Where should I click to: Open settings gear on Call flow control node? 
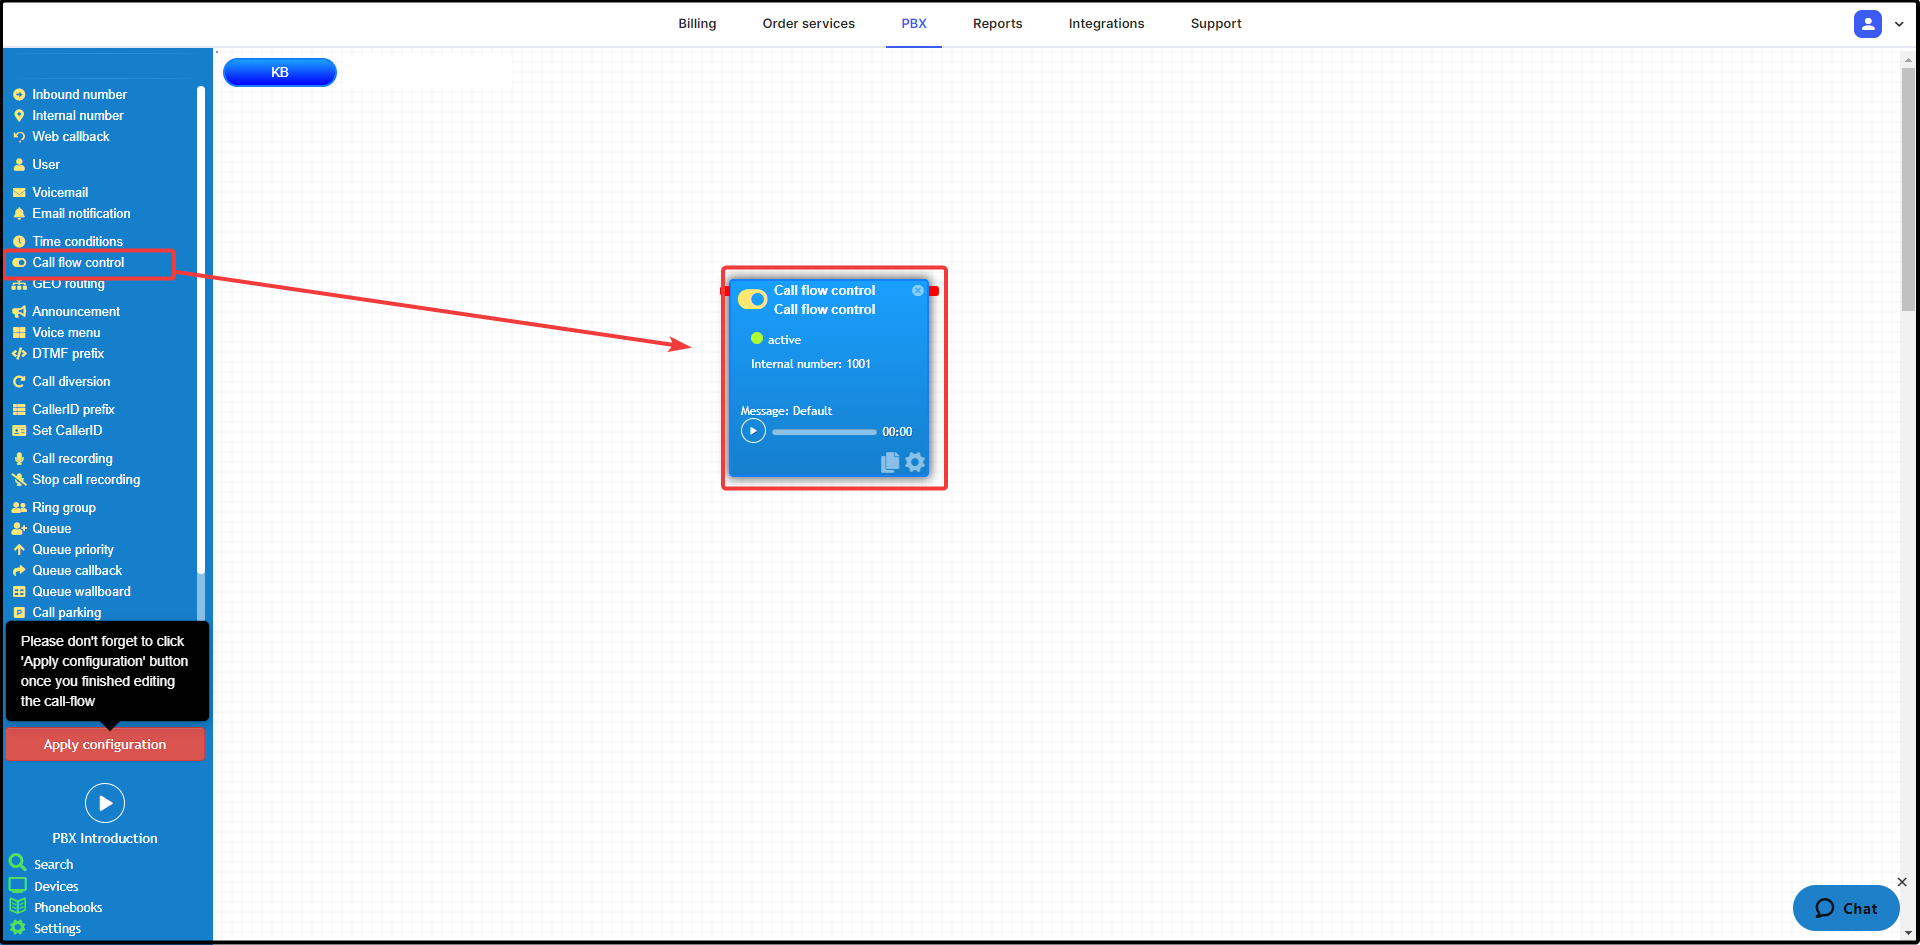coord(915,462)
